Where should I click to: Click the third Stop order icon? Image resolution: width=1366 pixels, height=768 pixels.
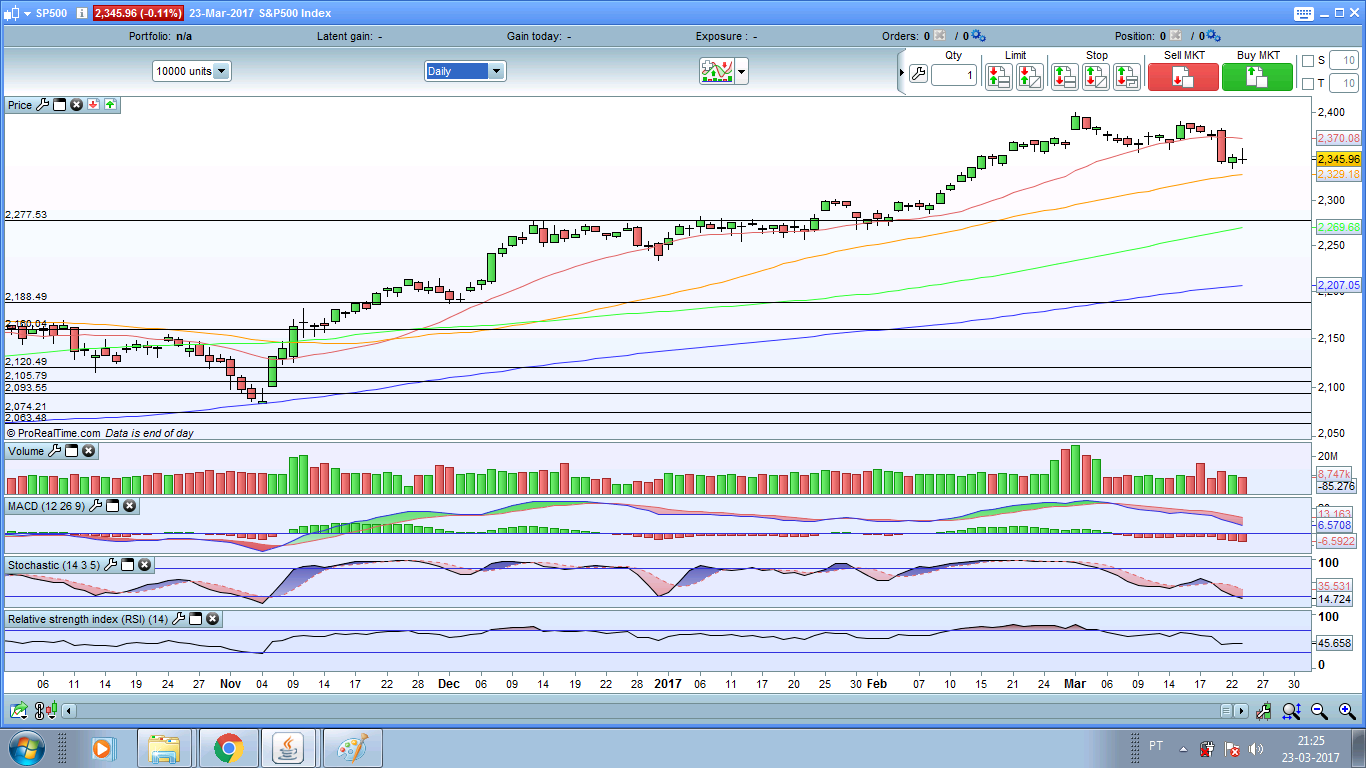1127,76
